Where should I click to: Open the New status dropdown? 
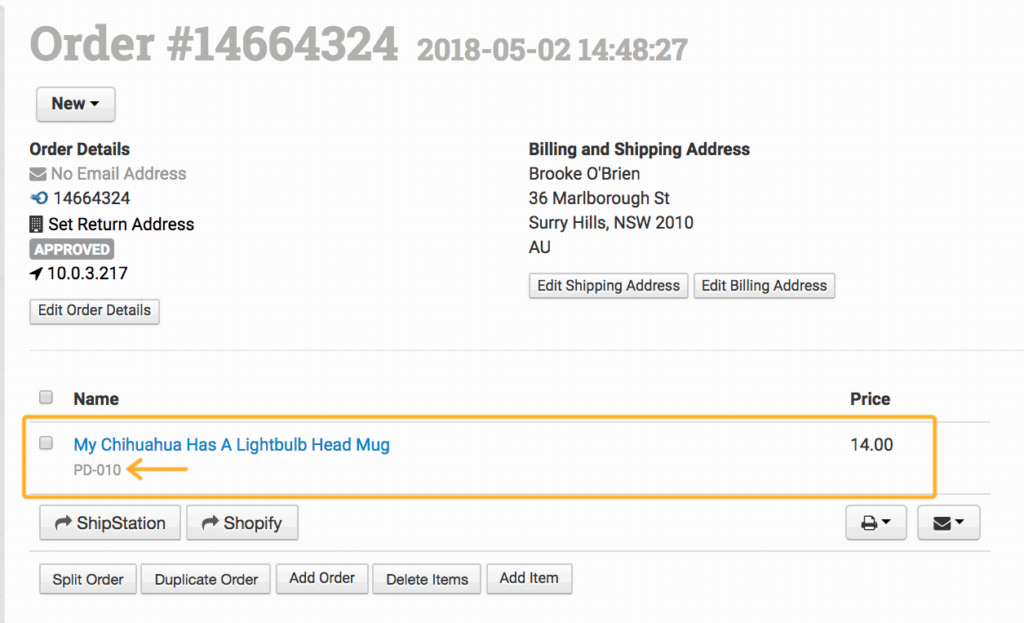click(75, 104)
